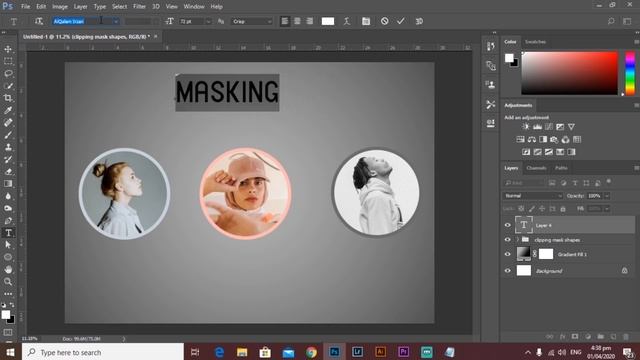Select the Move tool
Image resolution: width=640 pixels, height=360 pixels.
pos(8,49)
